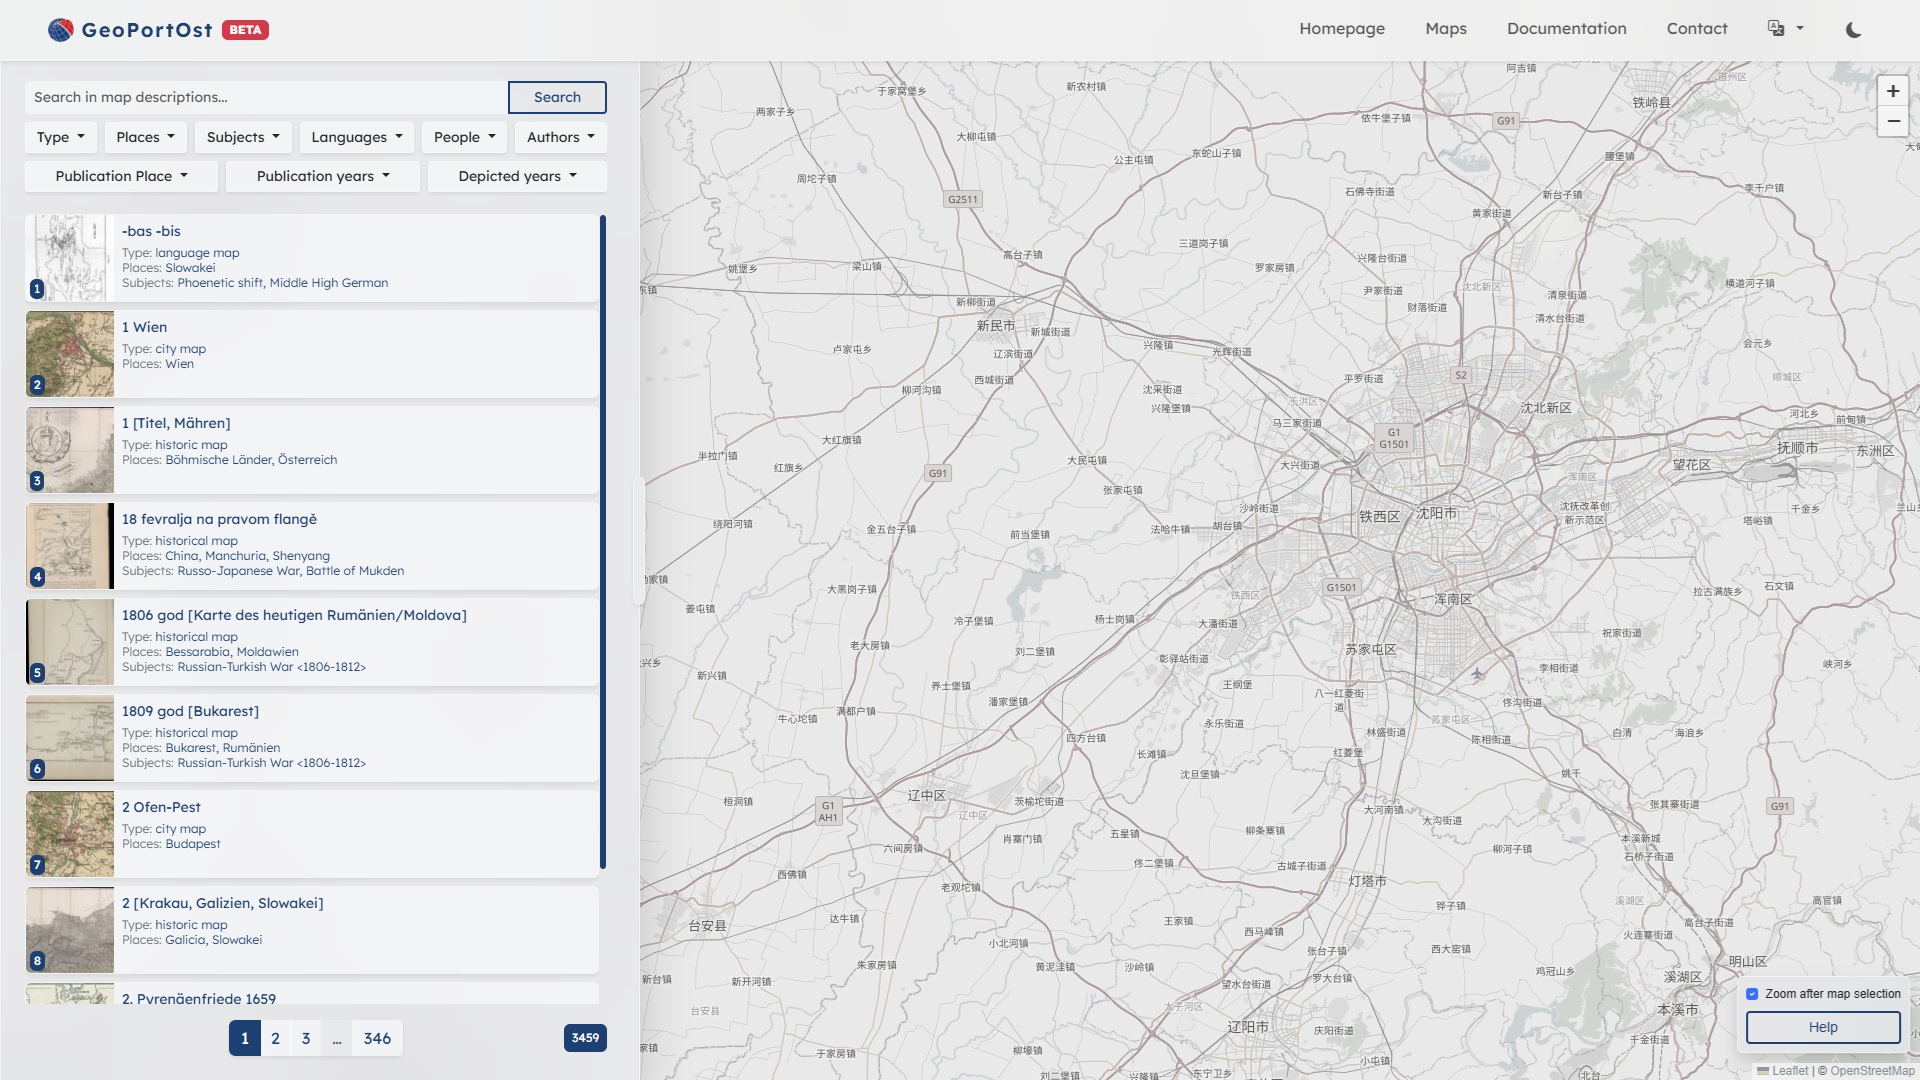This screenshot has width=1920, height=1080.
Task: Expand the Type filter dropdown
Action: tap(60, 137)
